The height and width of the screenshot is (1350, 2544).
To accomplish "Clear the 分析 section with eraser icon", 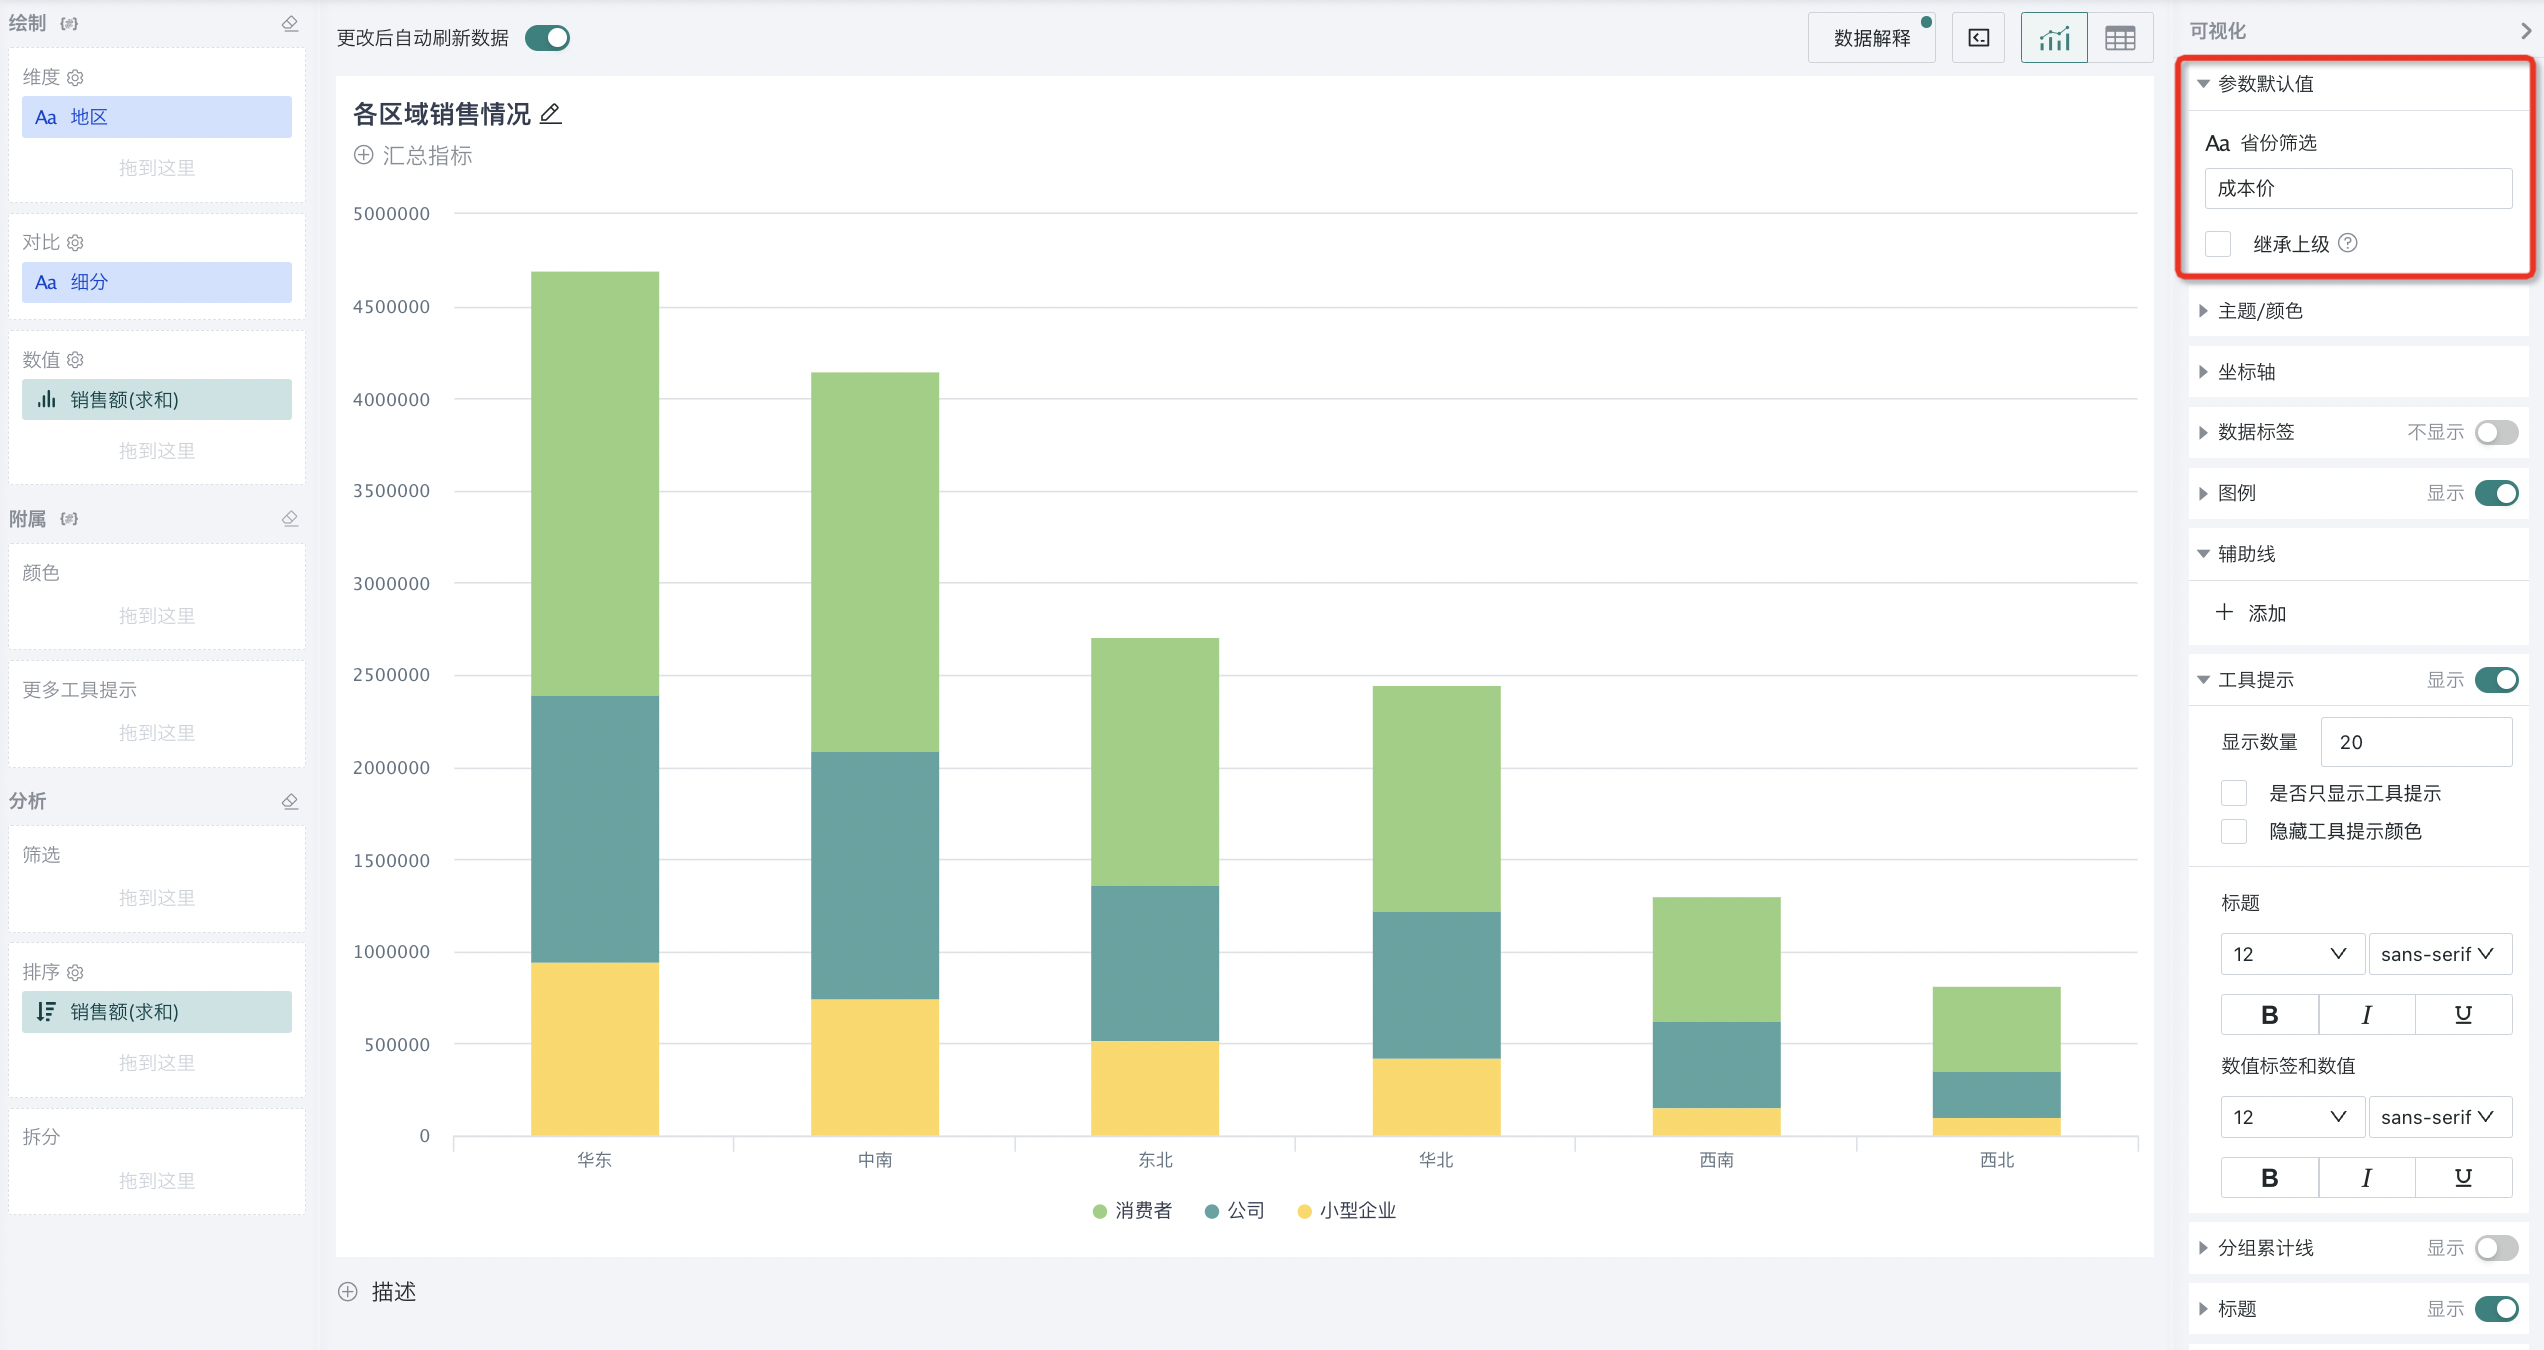I will coord(290,801).
